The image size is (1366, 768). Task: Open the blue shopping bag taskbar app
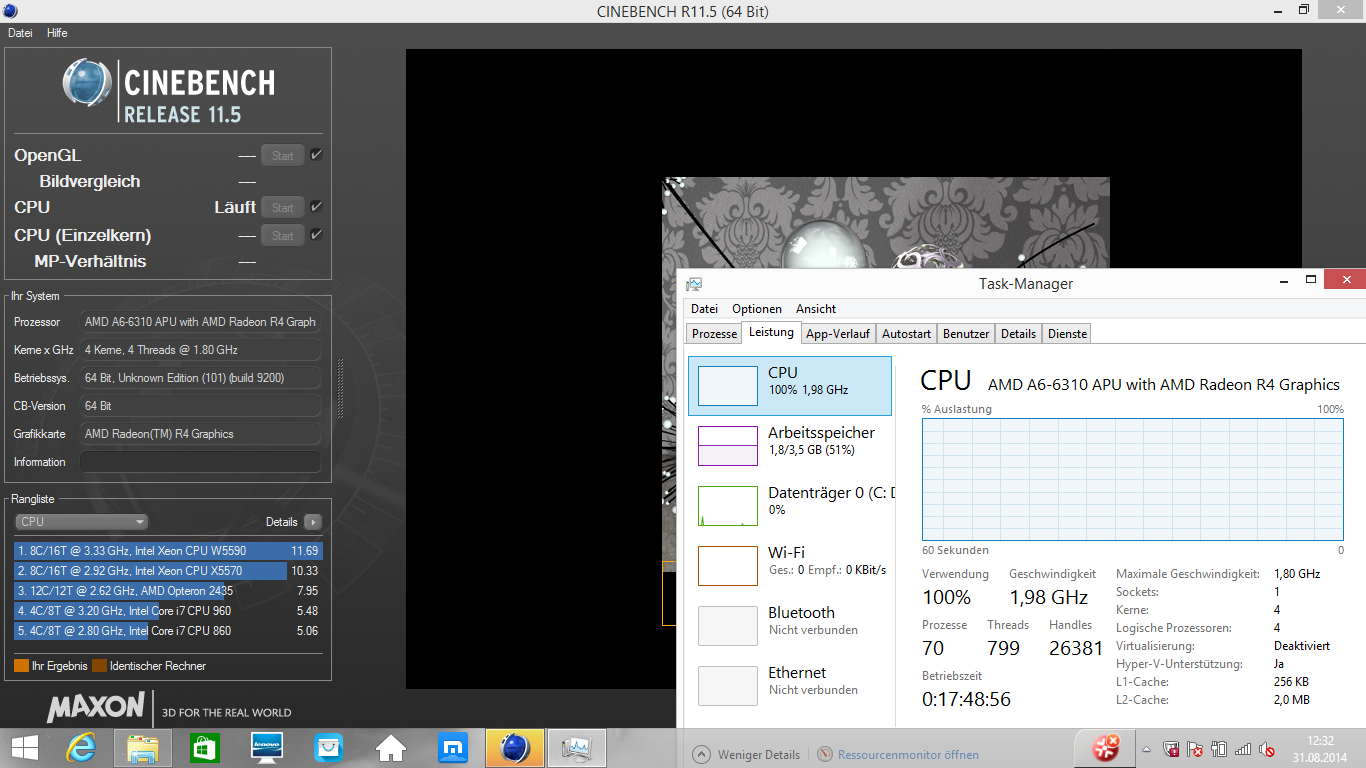(328, 747)
